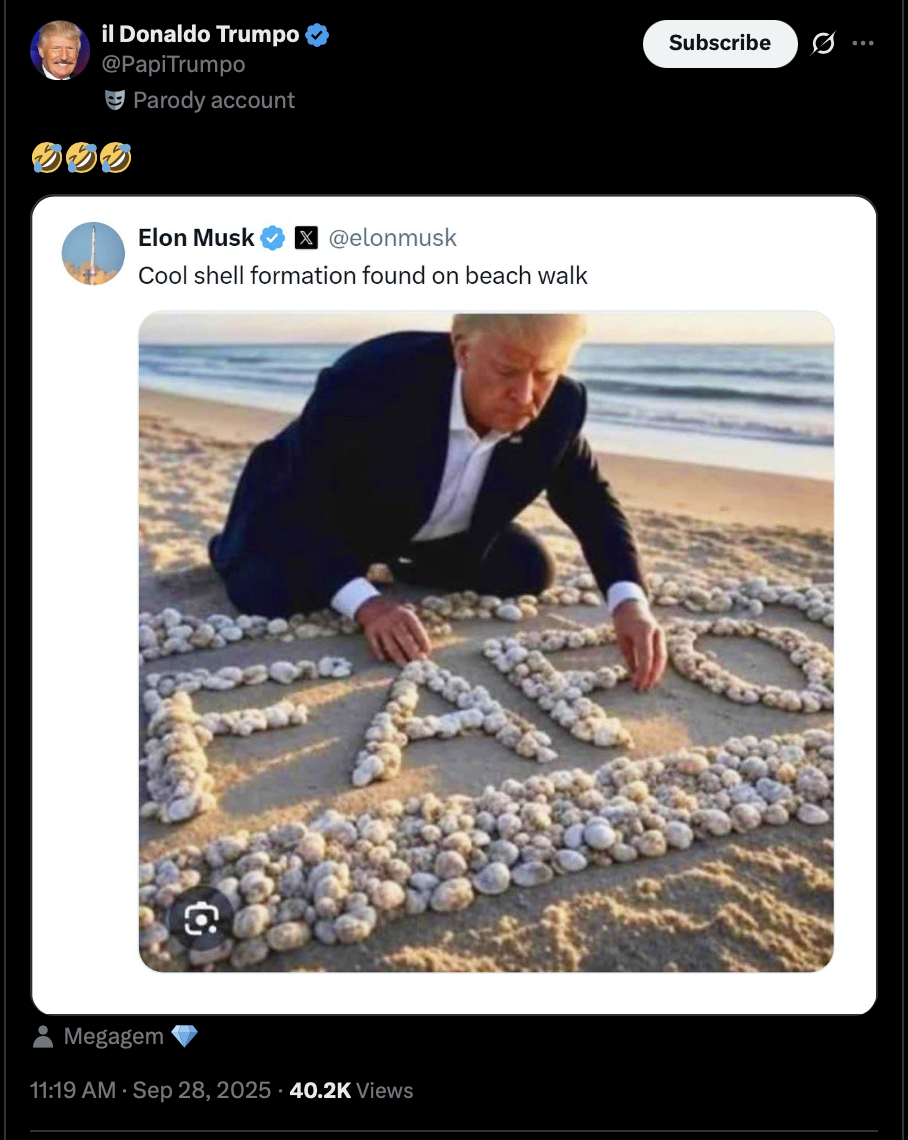Open the Grok slash-circle icon
Screen dimensions: 908x1140
tap(823, 44)
